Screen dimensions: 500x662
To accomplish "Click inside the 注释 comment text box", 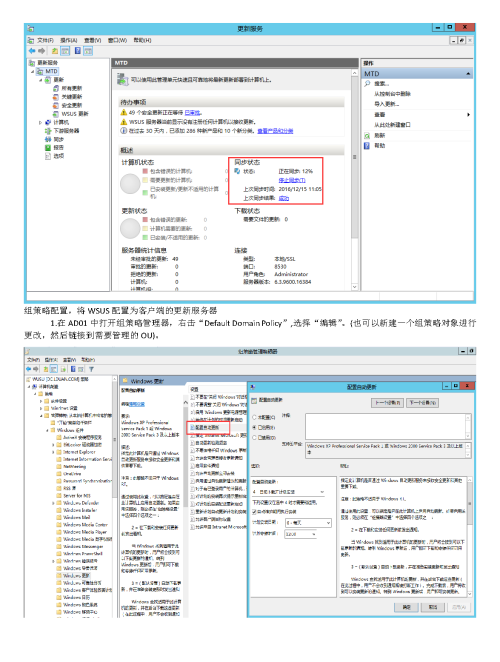I will coord(387,426).
